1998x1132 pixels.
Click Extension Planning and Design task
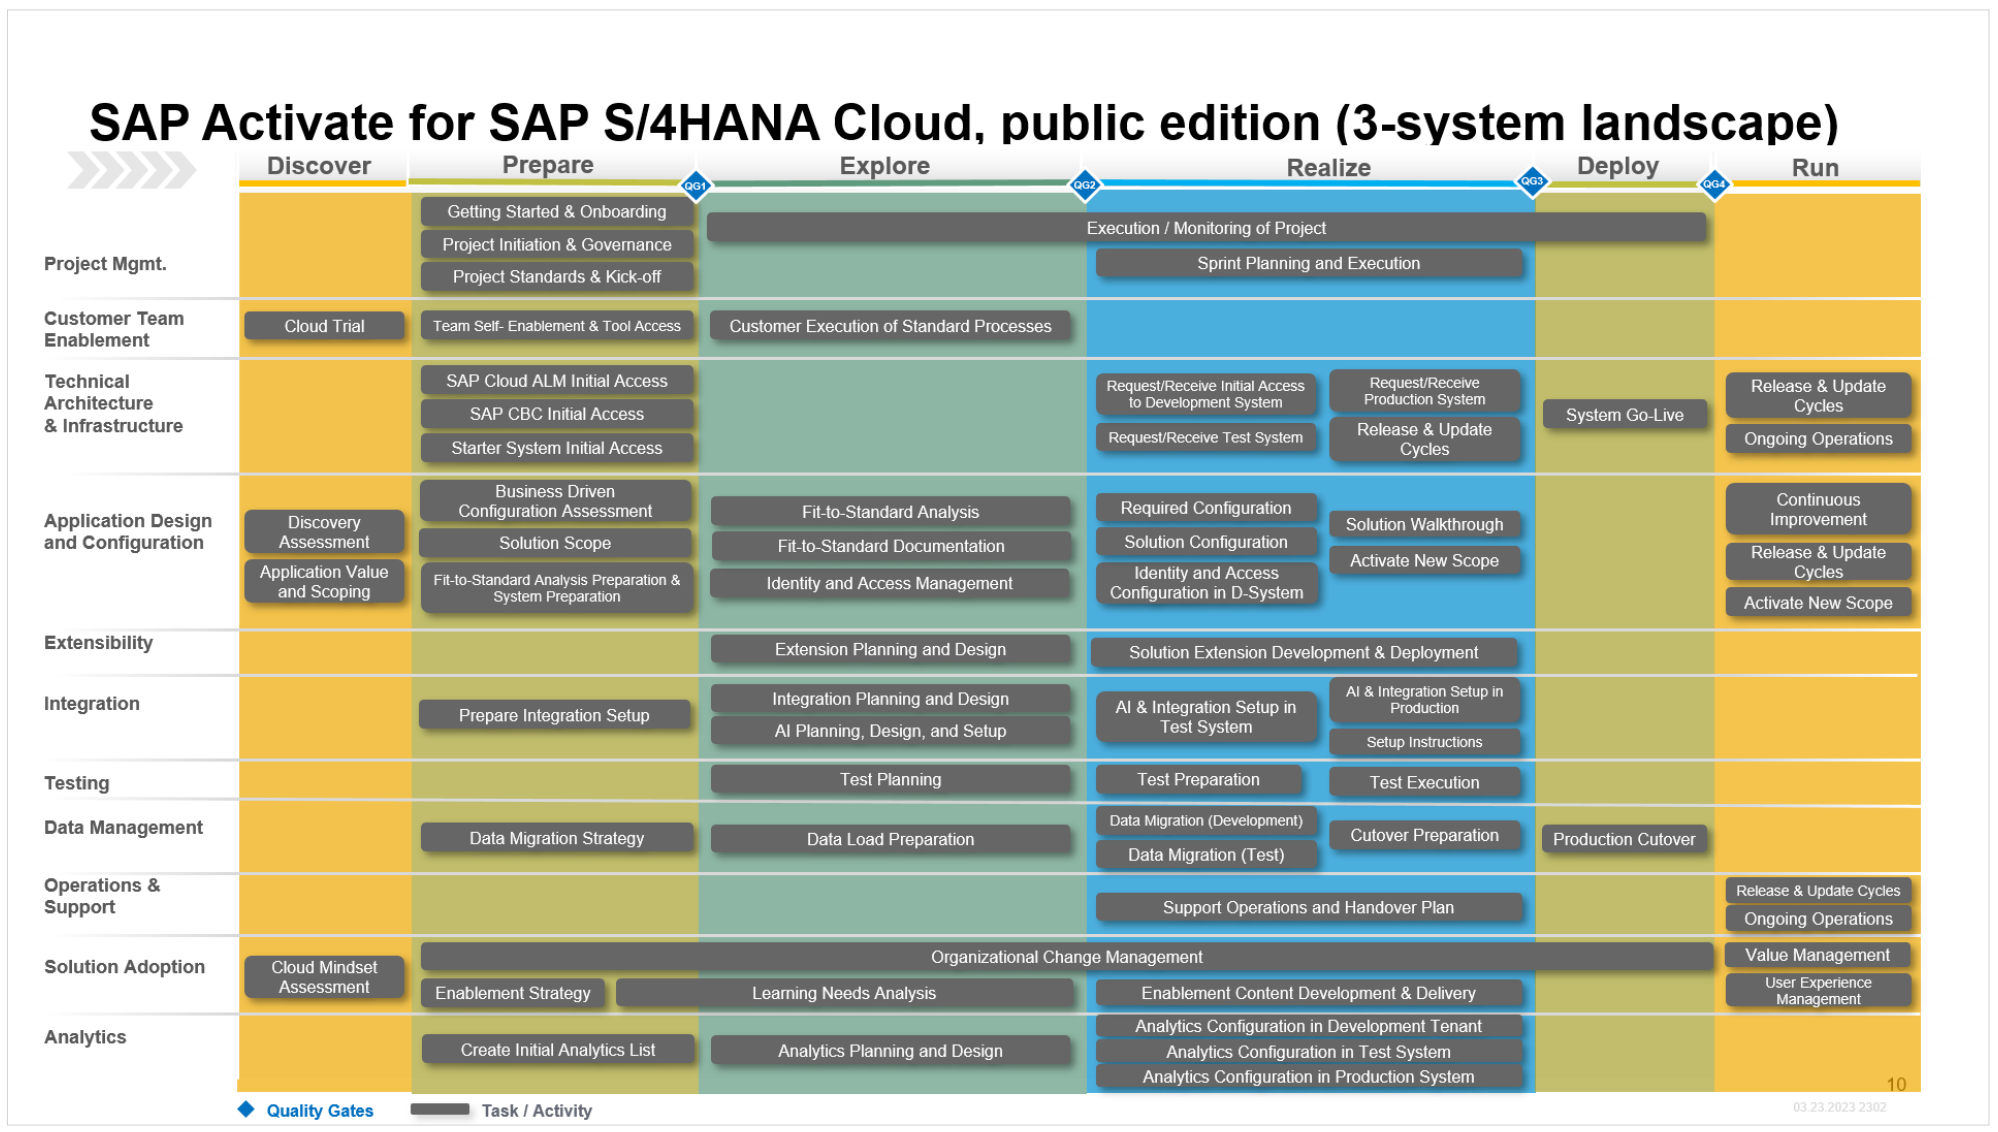pyautogui.click(x=890, y=650)
